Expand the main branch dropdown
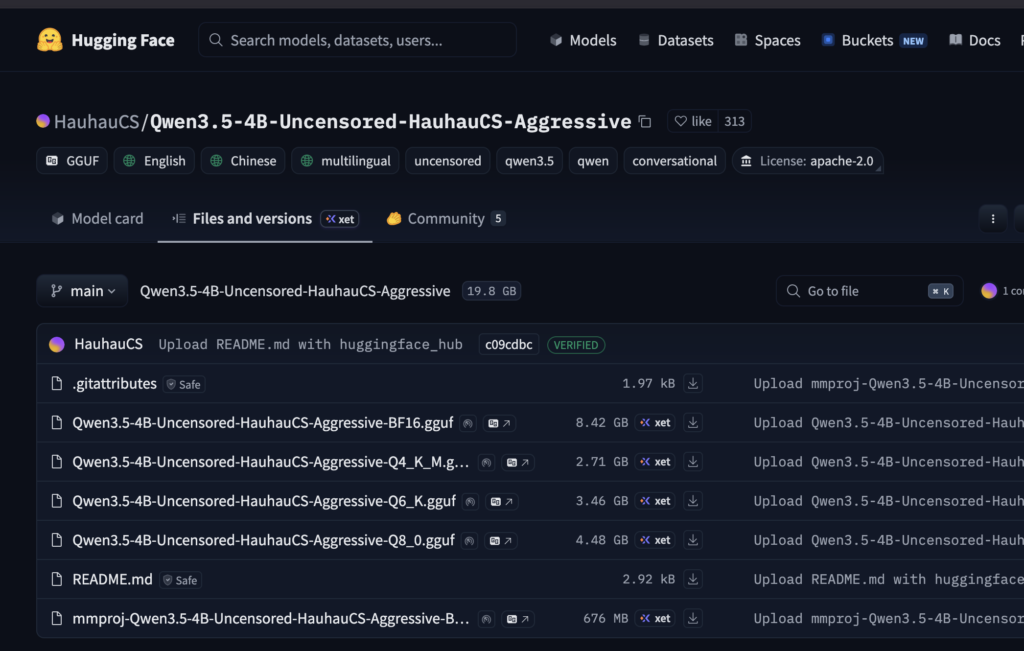The width and height of the screenshot is (1024, 651). pos(82,291)
